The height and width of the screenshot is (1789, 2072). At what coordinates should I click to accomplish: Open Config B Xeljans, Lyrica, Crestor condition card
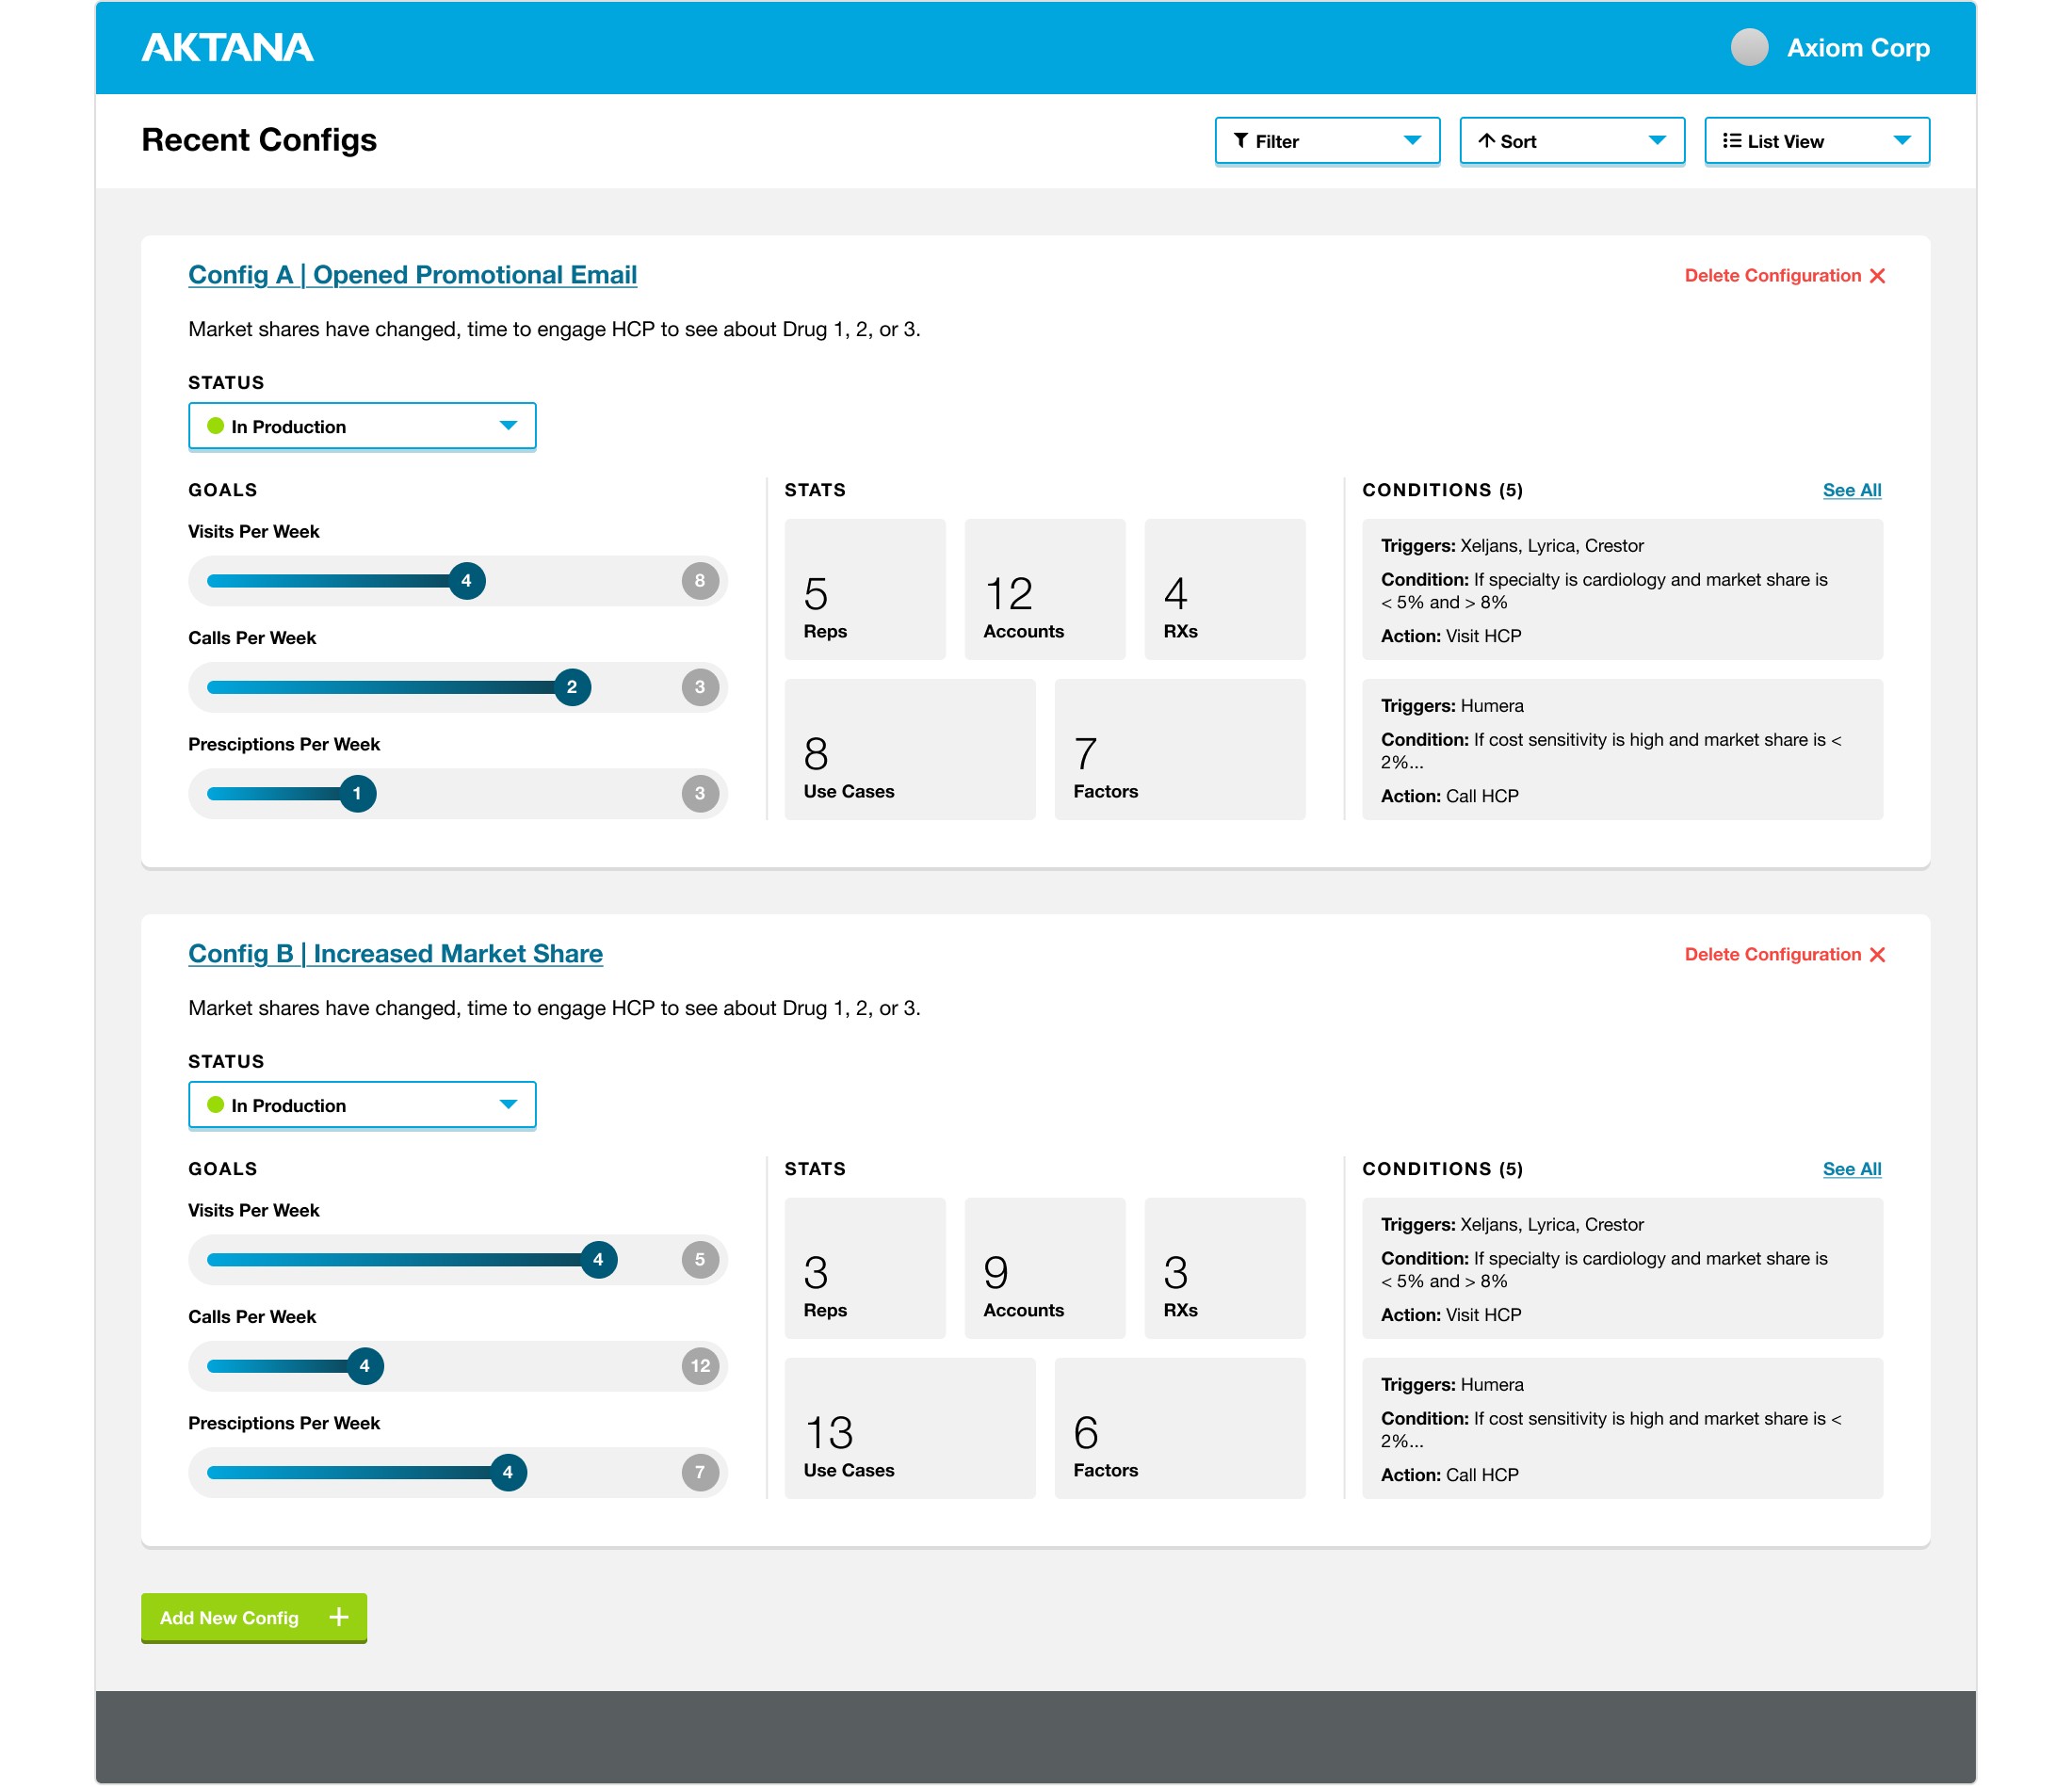click(x=1622, y=1268)
